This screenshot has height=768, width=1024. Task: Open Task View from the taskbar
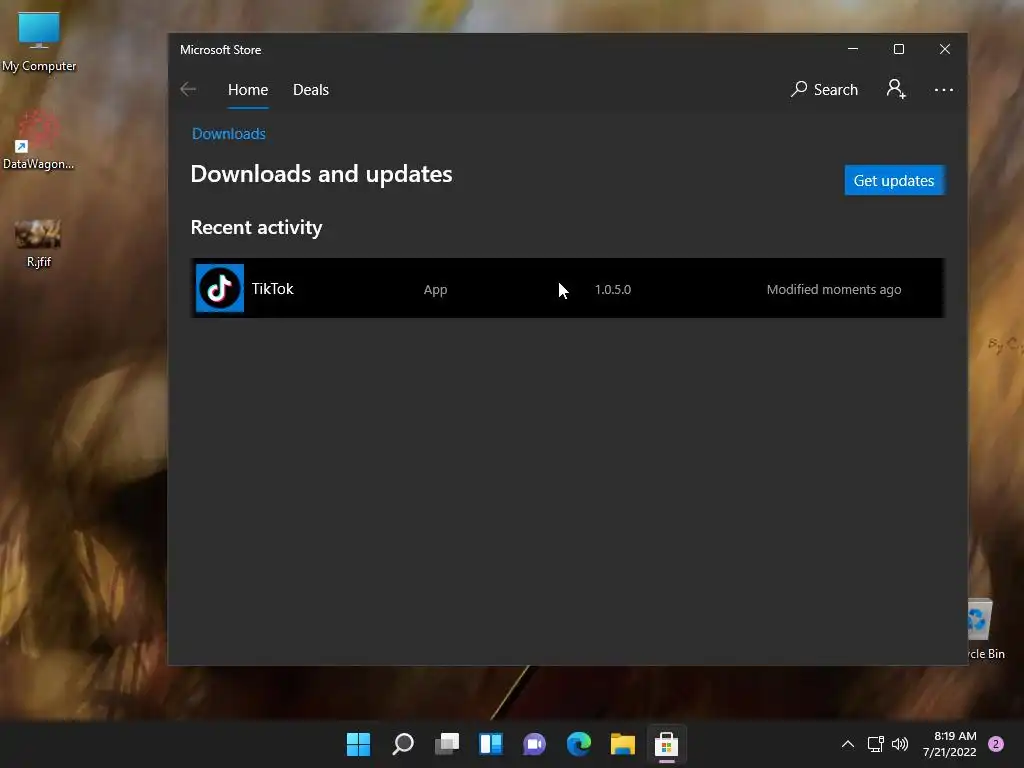pos(447,744)
